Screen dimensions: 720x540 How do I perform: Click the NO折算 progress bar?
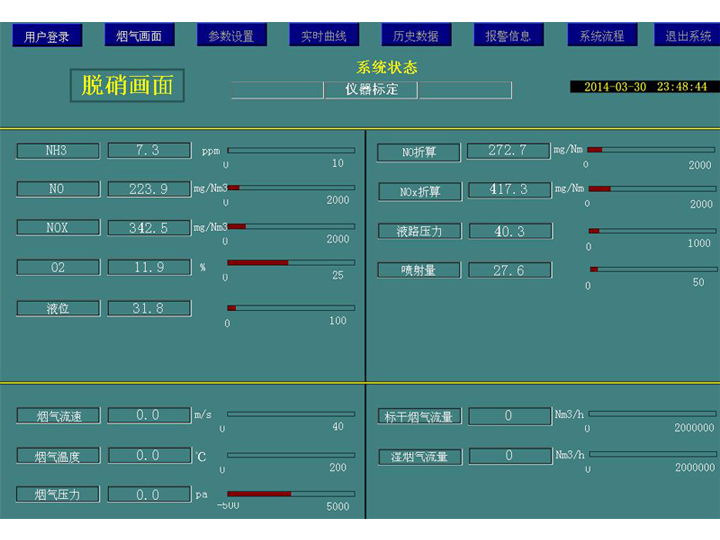click(x=651, y=150)
